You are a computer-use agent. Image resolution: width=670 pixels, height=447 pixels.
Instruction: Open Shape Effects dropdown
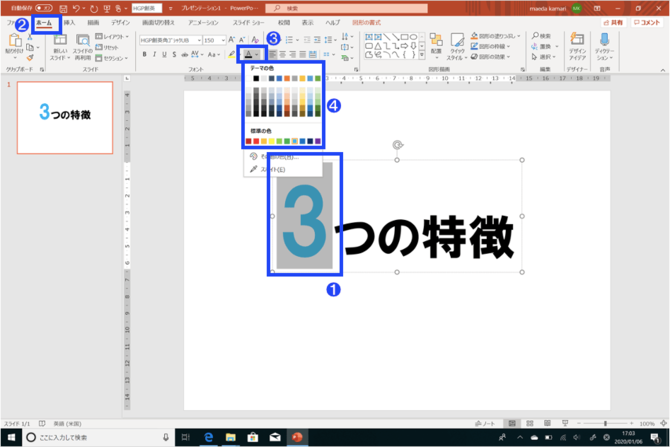click(491, 57)
